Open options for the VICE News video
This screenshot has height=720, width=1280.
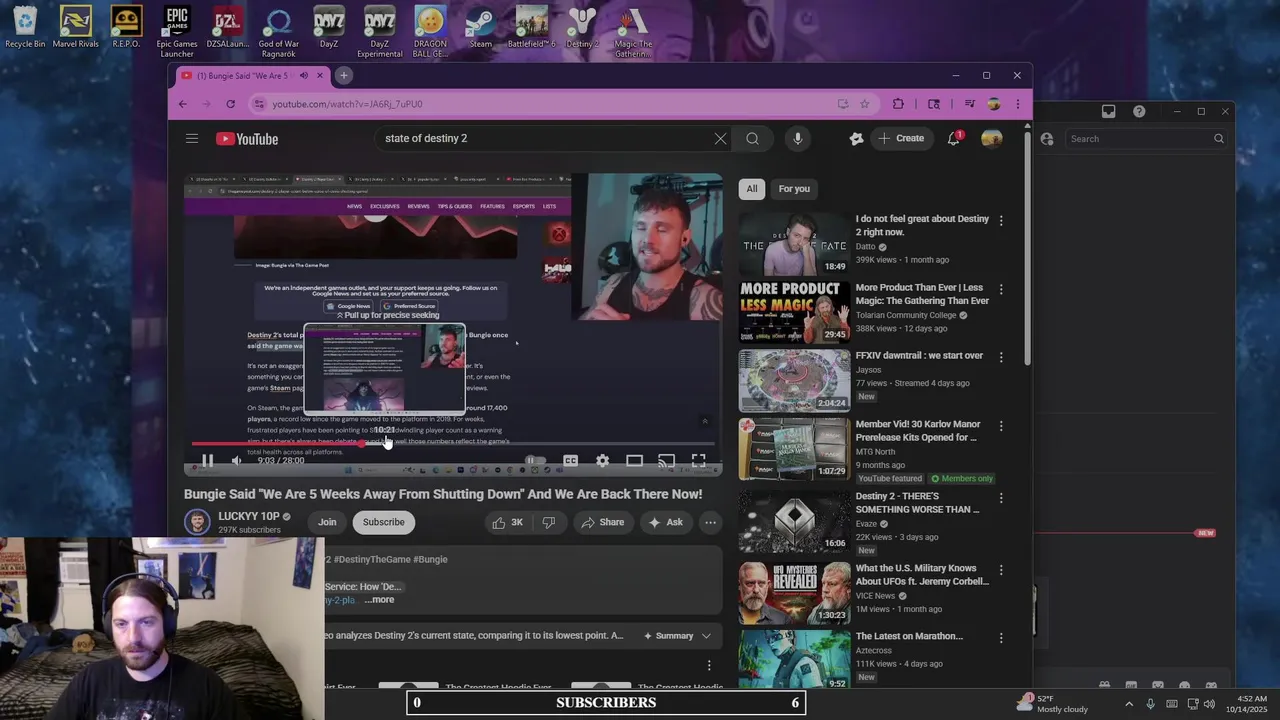click(x=1001, y=570)
